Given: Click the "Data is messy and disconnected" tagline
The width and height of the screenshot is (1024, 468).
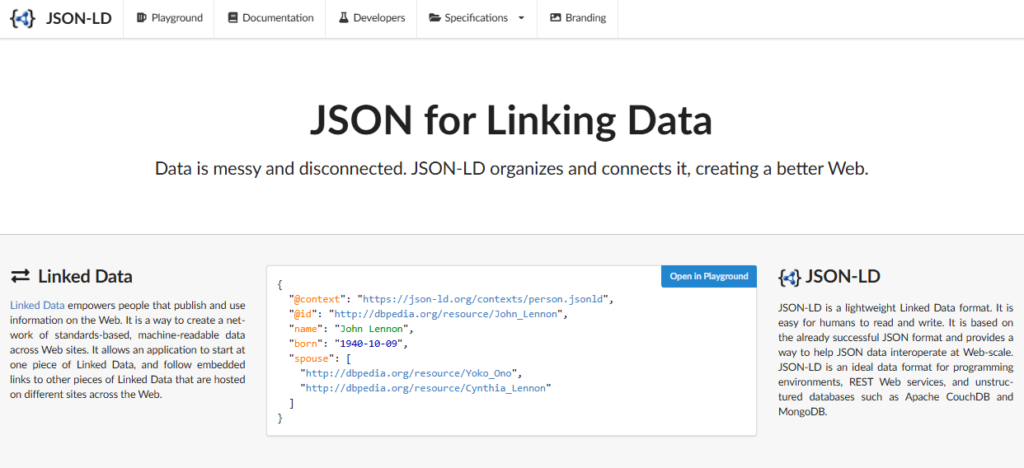Looking at the screenshot, I should tap(512, 169).
